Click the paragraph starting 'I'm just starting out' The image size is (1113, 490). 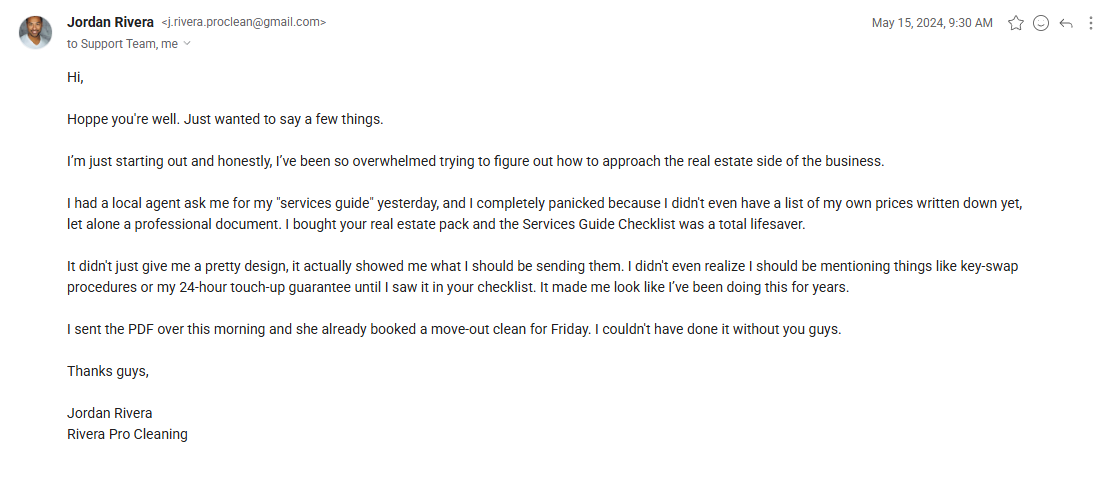pyautogui.click(x=476, y=161)
